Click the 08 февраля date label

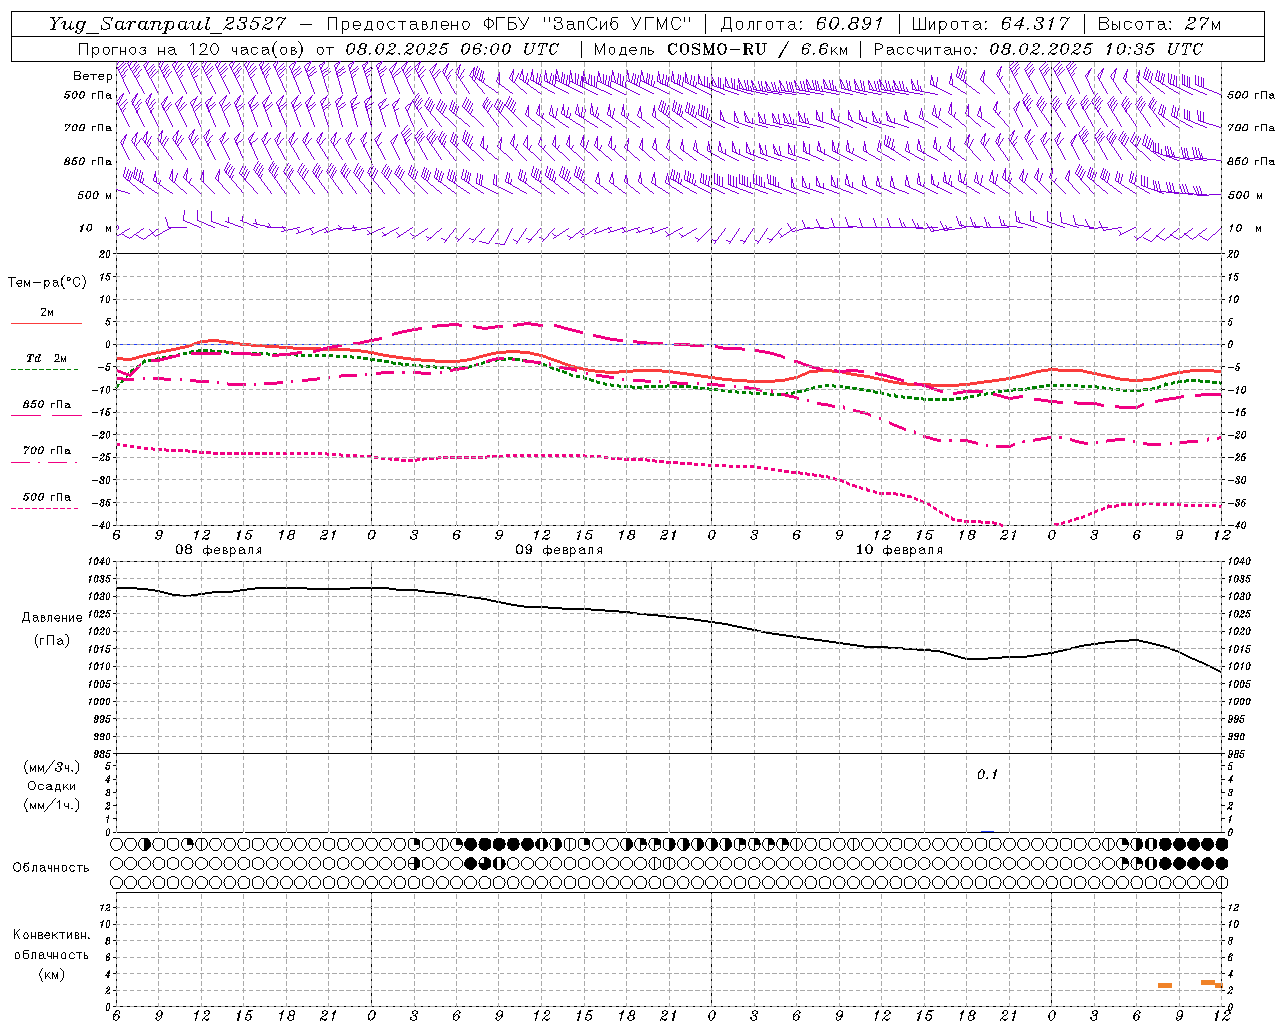[x=219, y=550]
